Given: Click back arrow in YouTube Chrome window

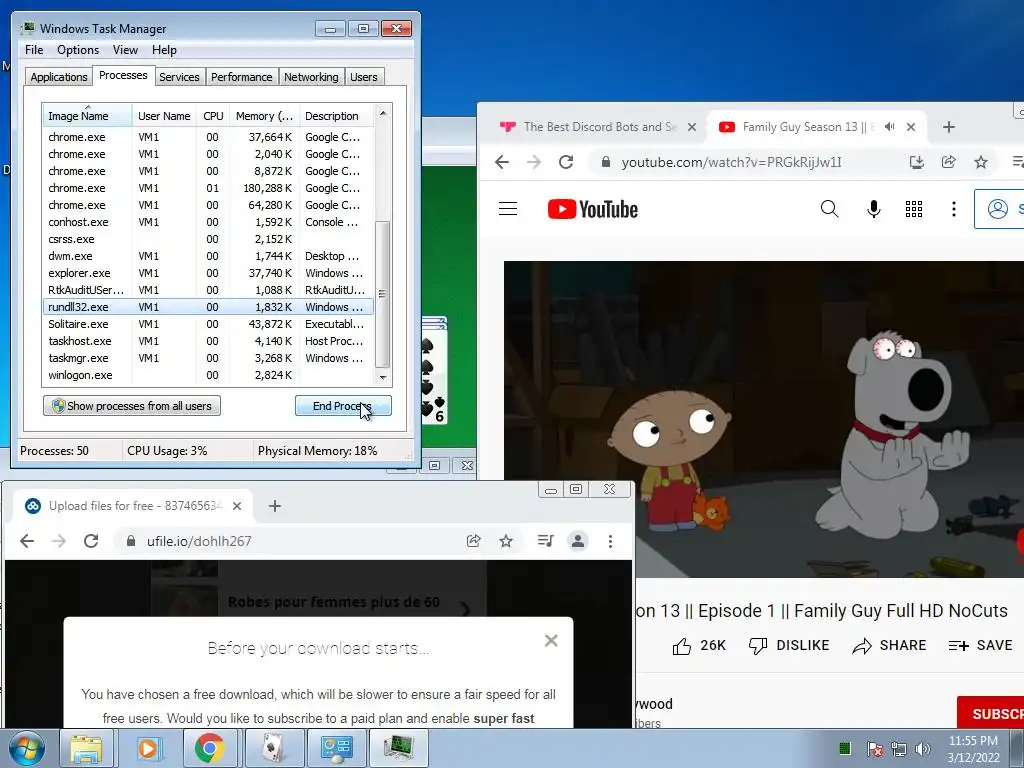Looking at the screenshot, I should (502, 162).
